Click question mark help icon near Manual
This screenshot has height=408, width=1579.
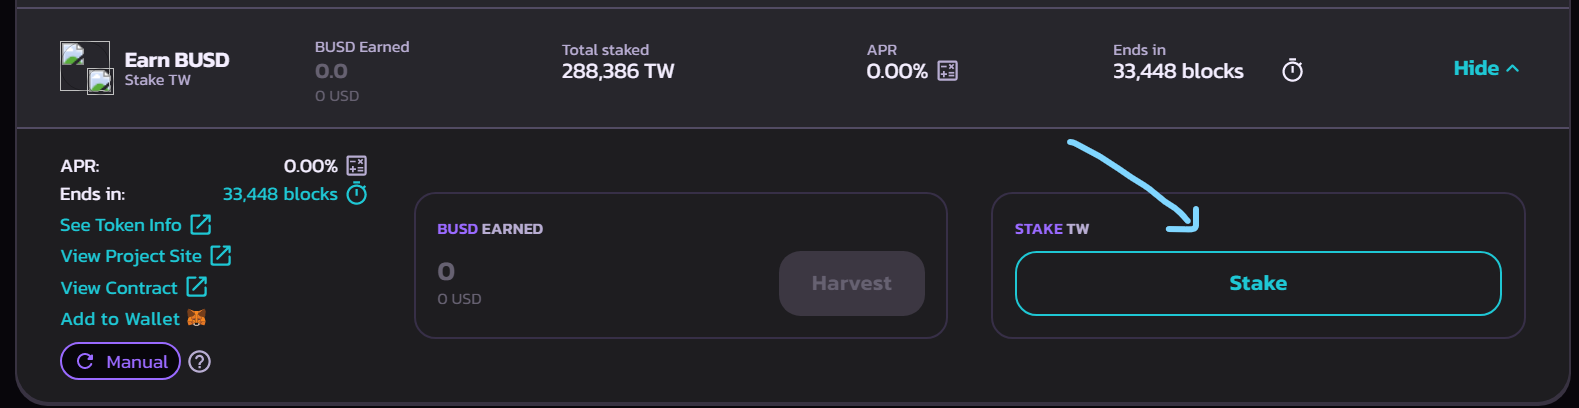click(200, 362)
